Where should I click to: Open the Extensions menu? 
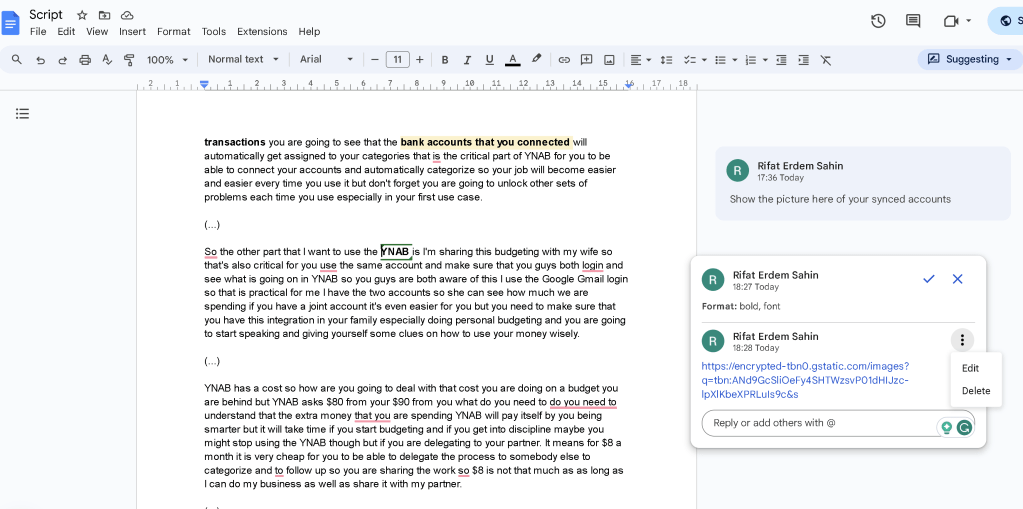(262, 31)
